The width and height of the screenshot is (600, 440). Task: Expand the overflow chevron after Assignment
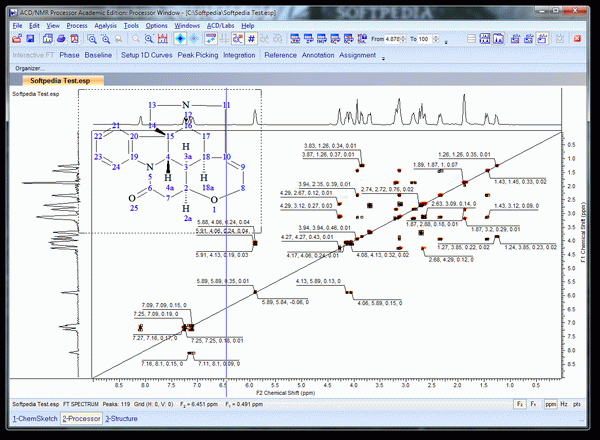[383, 58]
